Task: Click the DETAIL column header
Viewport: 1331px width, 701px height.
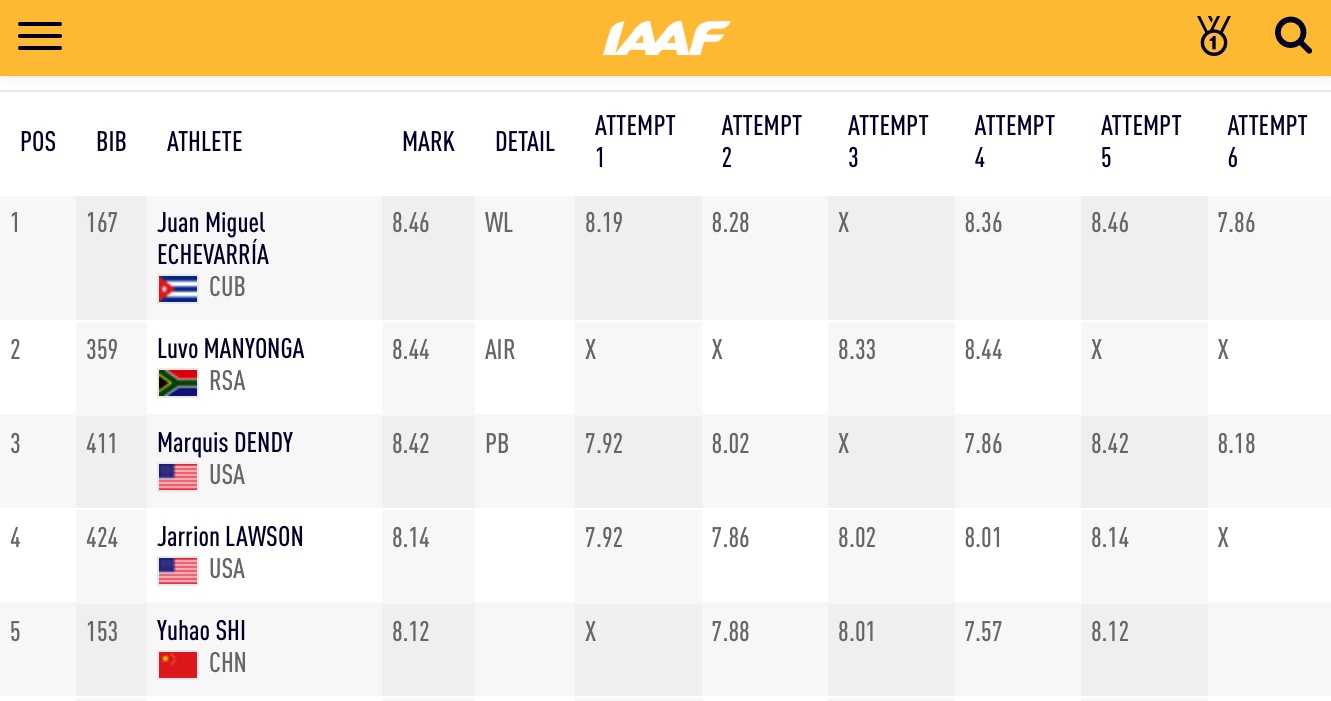Action: pyautogui.click(x=524, y=142)
